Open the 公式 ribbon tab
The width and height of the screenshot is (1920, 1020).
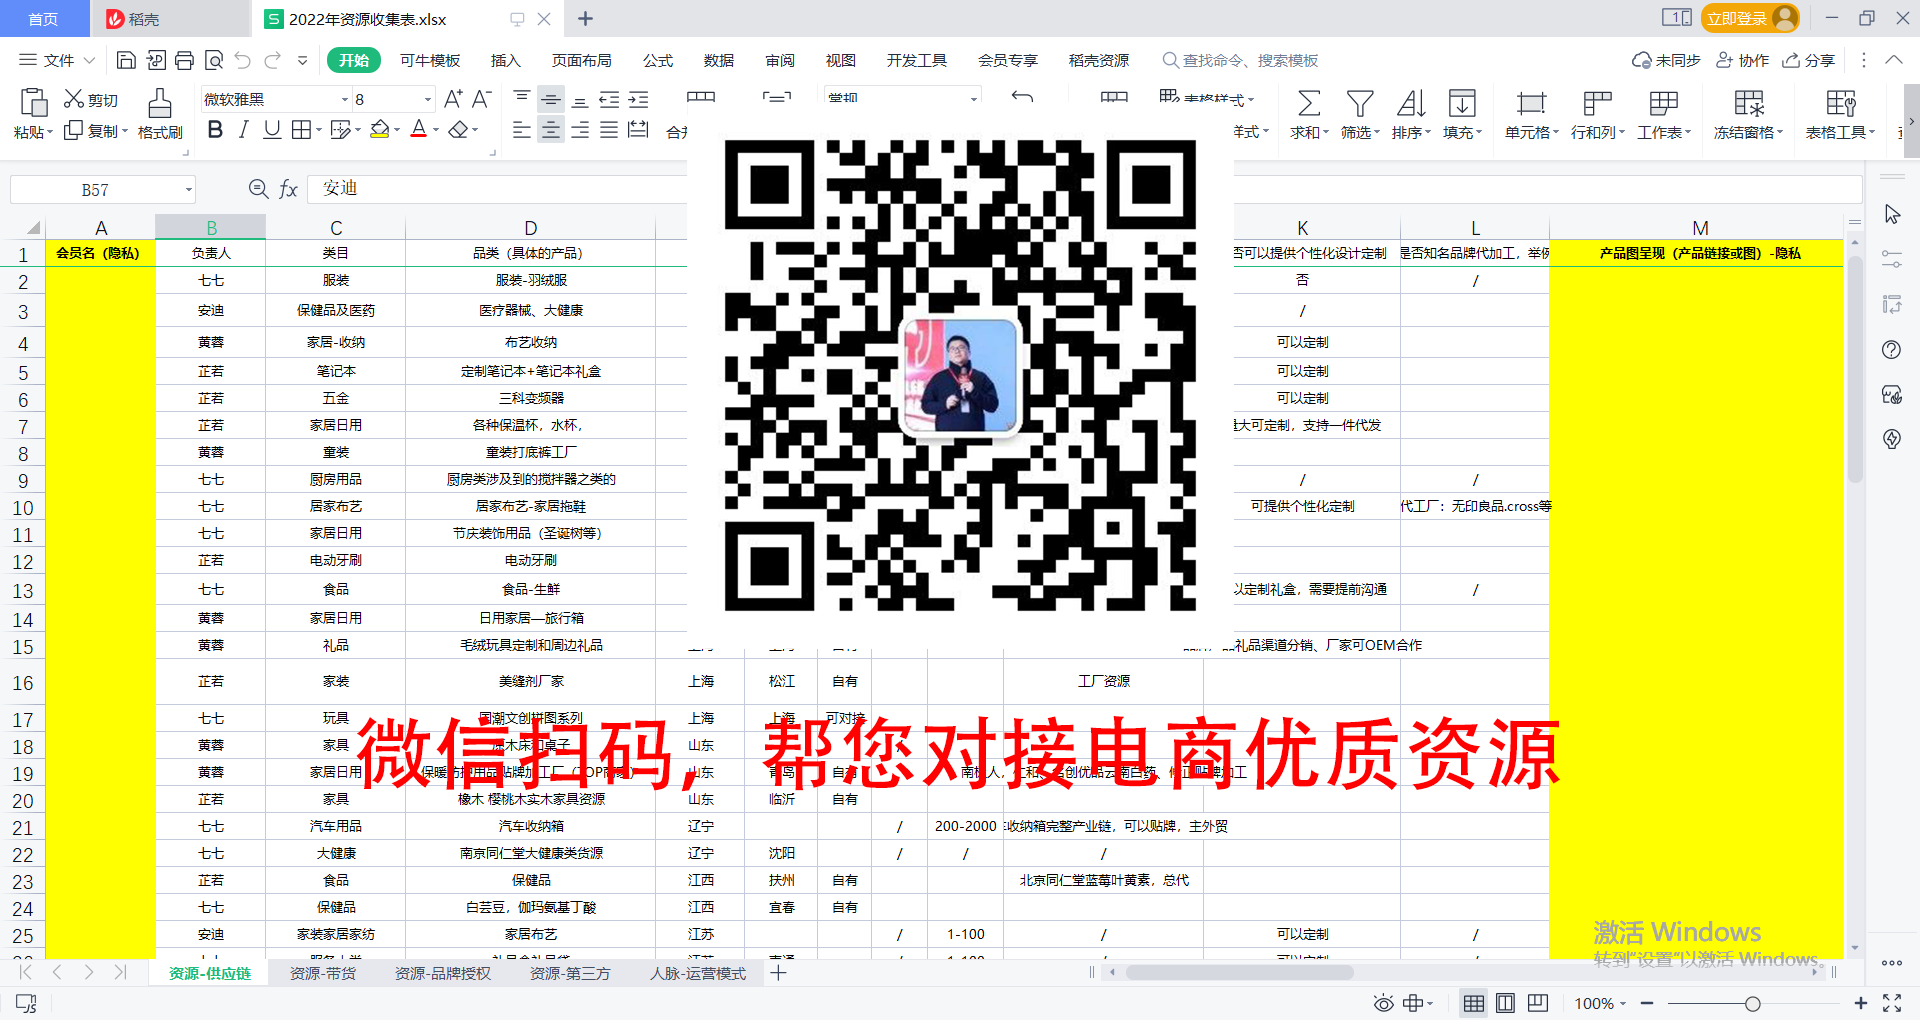click(x=658, y=60)
